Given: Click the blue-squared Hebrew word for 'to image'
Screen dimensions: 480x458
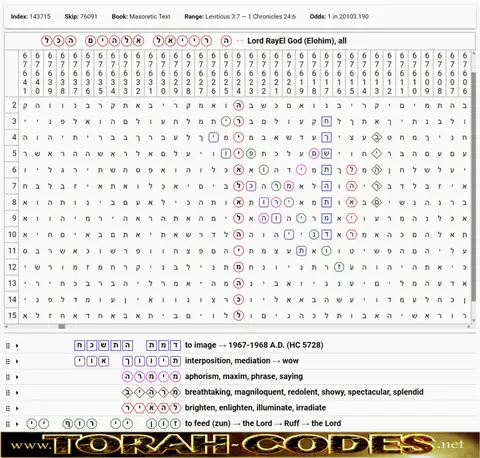Looking at the screenshot, I should (164, 345).
